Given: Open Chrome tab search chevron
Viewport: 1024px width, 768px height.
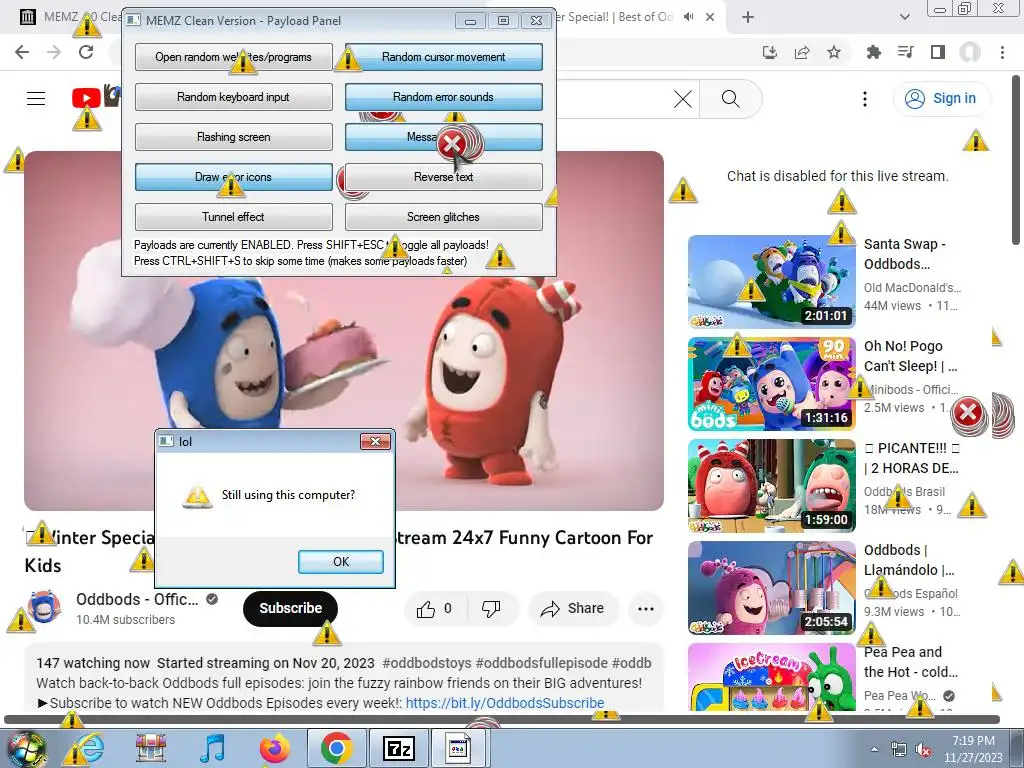Looking at the screenshot, I should (904, 18).
